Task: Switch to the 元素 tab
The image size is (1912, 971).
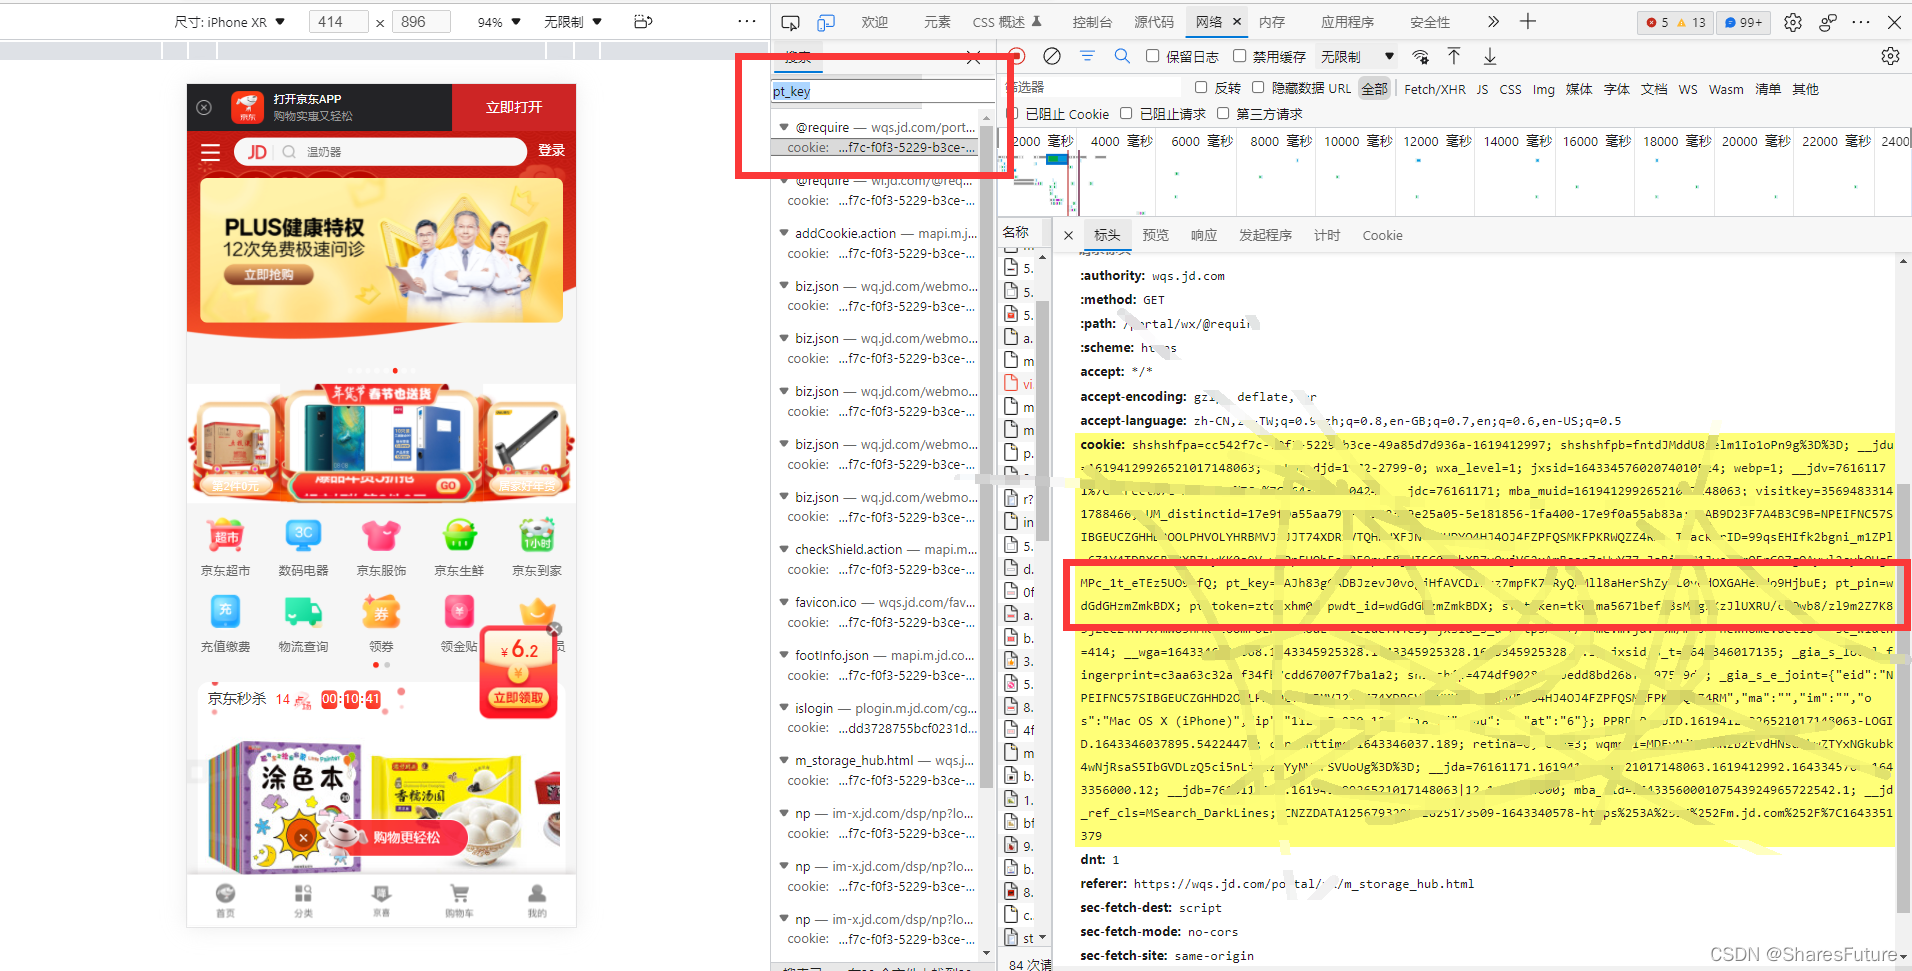Action: (x=937, y=22)
